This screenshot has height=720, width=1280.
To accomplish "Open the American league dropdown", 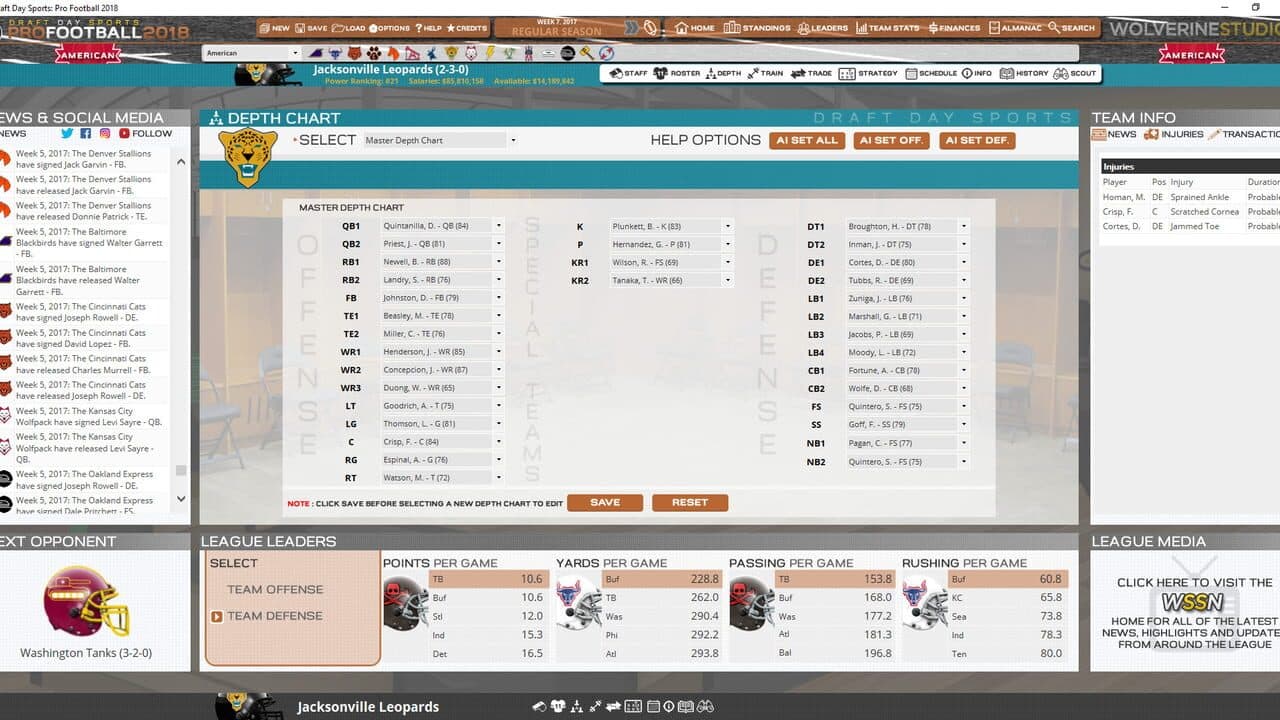I will (x=251, y=53).
